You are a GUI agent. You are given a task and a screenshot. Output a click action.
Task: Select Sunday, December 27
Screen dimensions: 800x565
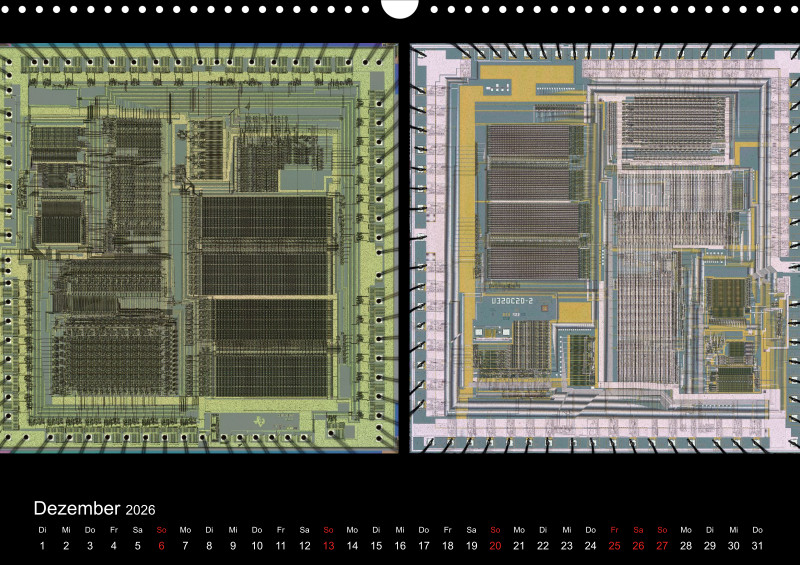(x=662, y=546)
